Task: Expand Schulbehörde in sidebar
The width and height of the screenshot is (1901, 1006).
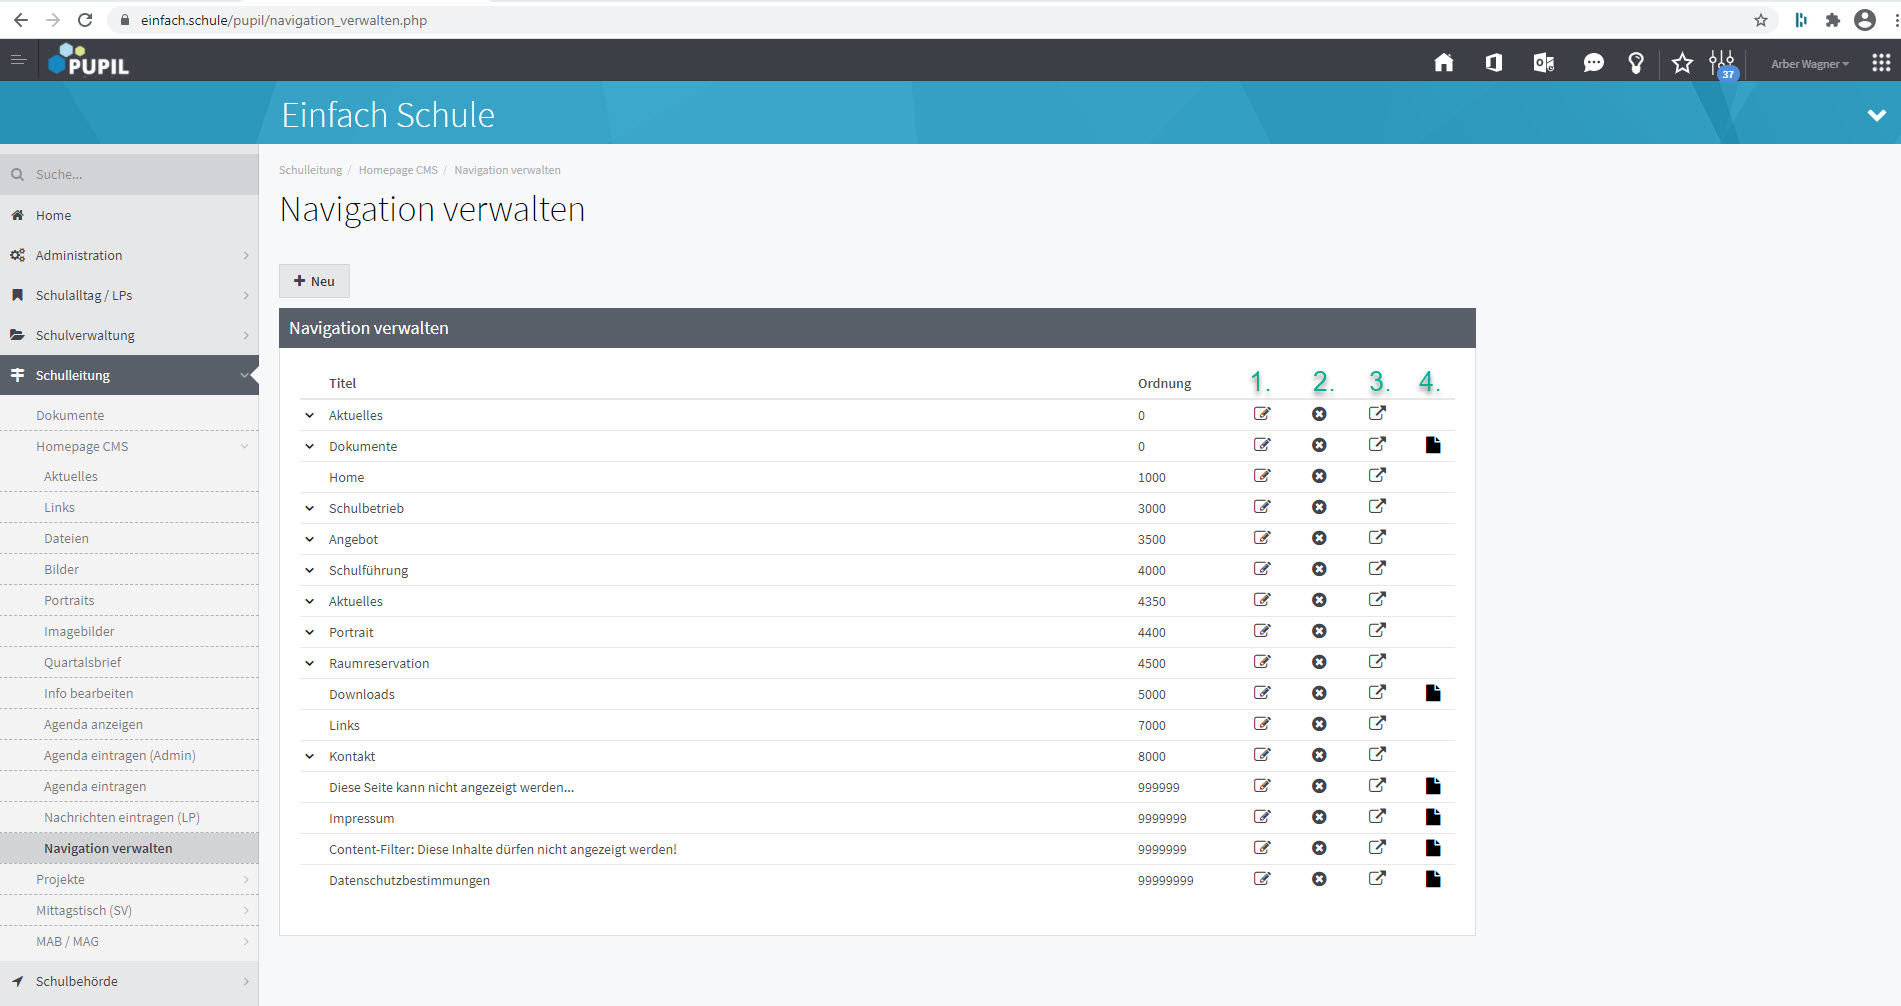Action: 129,981
